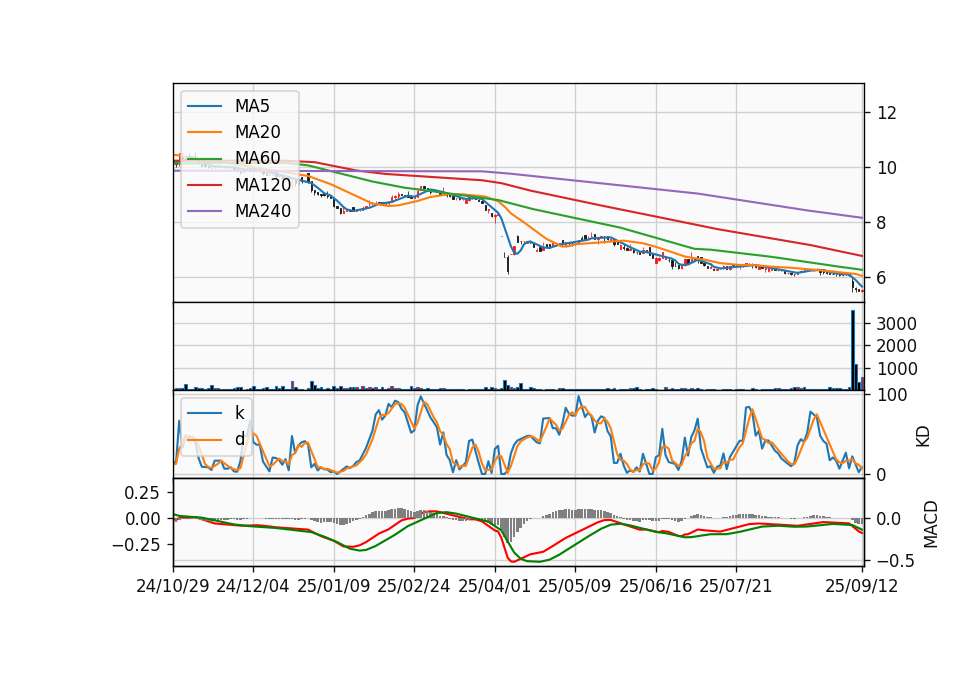The width and height of the screenshot is (960, 690).
Task: Click the MACD axis title
Action: coord(931,524)
